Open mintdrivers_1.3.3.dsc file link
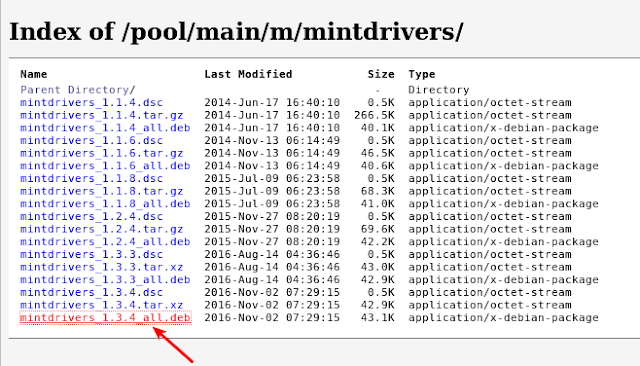This screenshot has height=366, width=640. [91, 254]
